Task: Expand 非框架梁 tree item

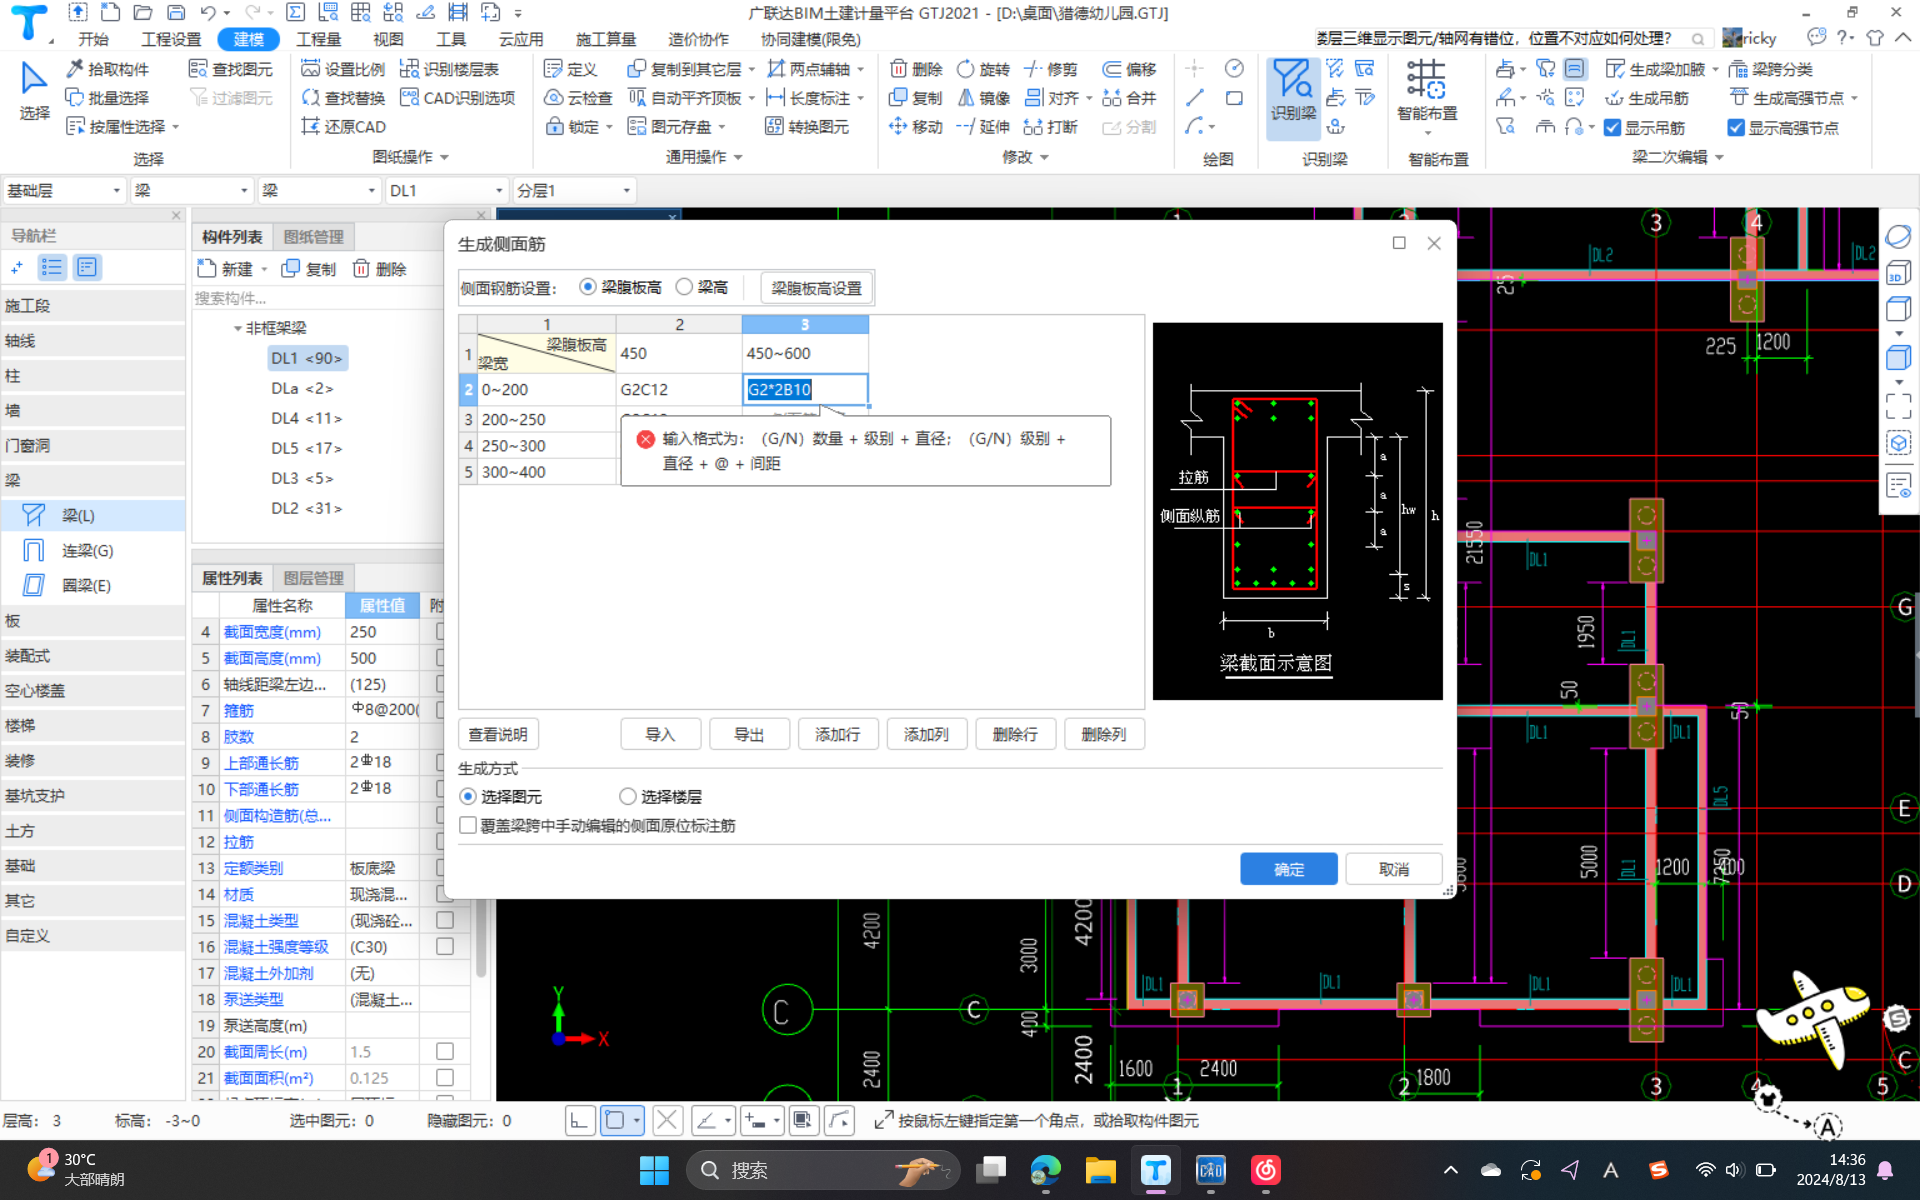Action: pyautogui.click(x=232, y=328)
